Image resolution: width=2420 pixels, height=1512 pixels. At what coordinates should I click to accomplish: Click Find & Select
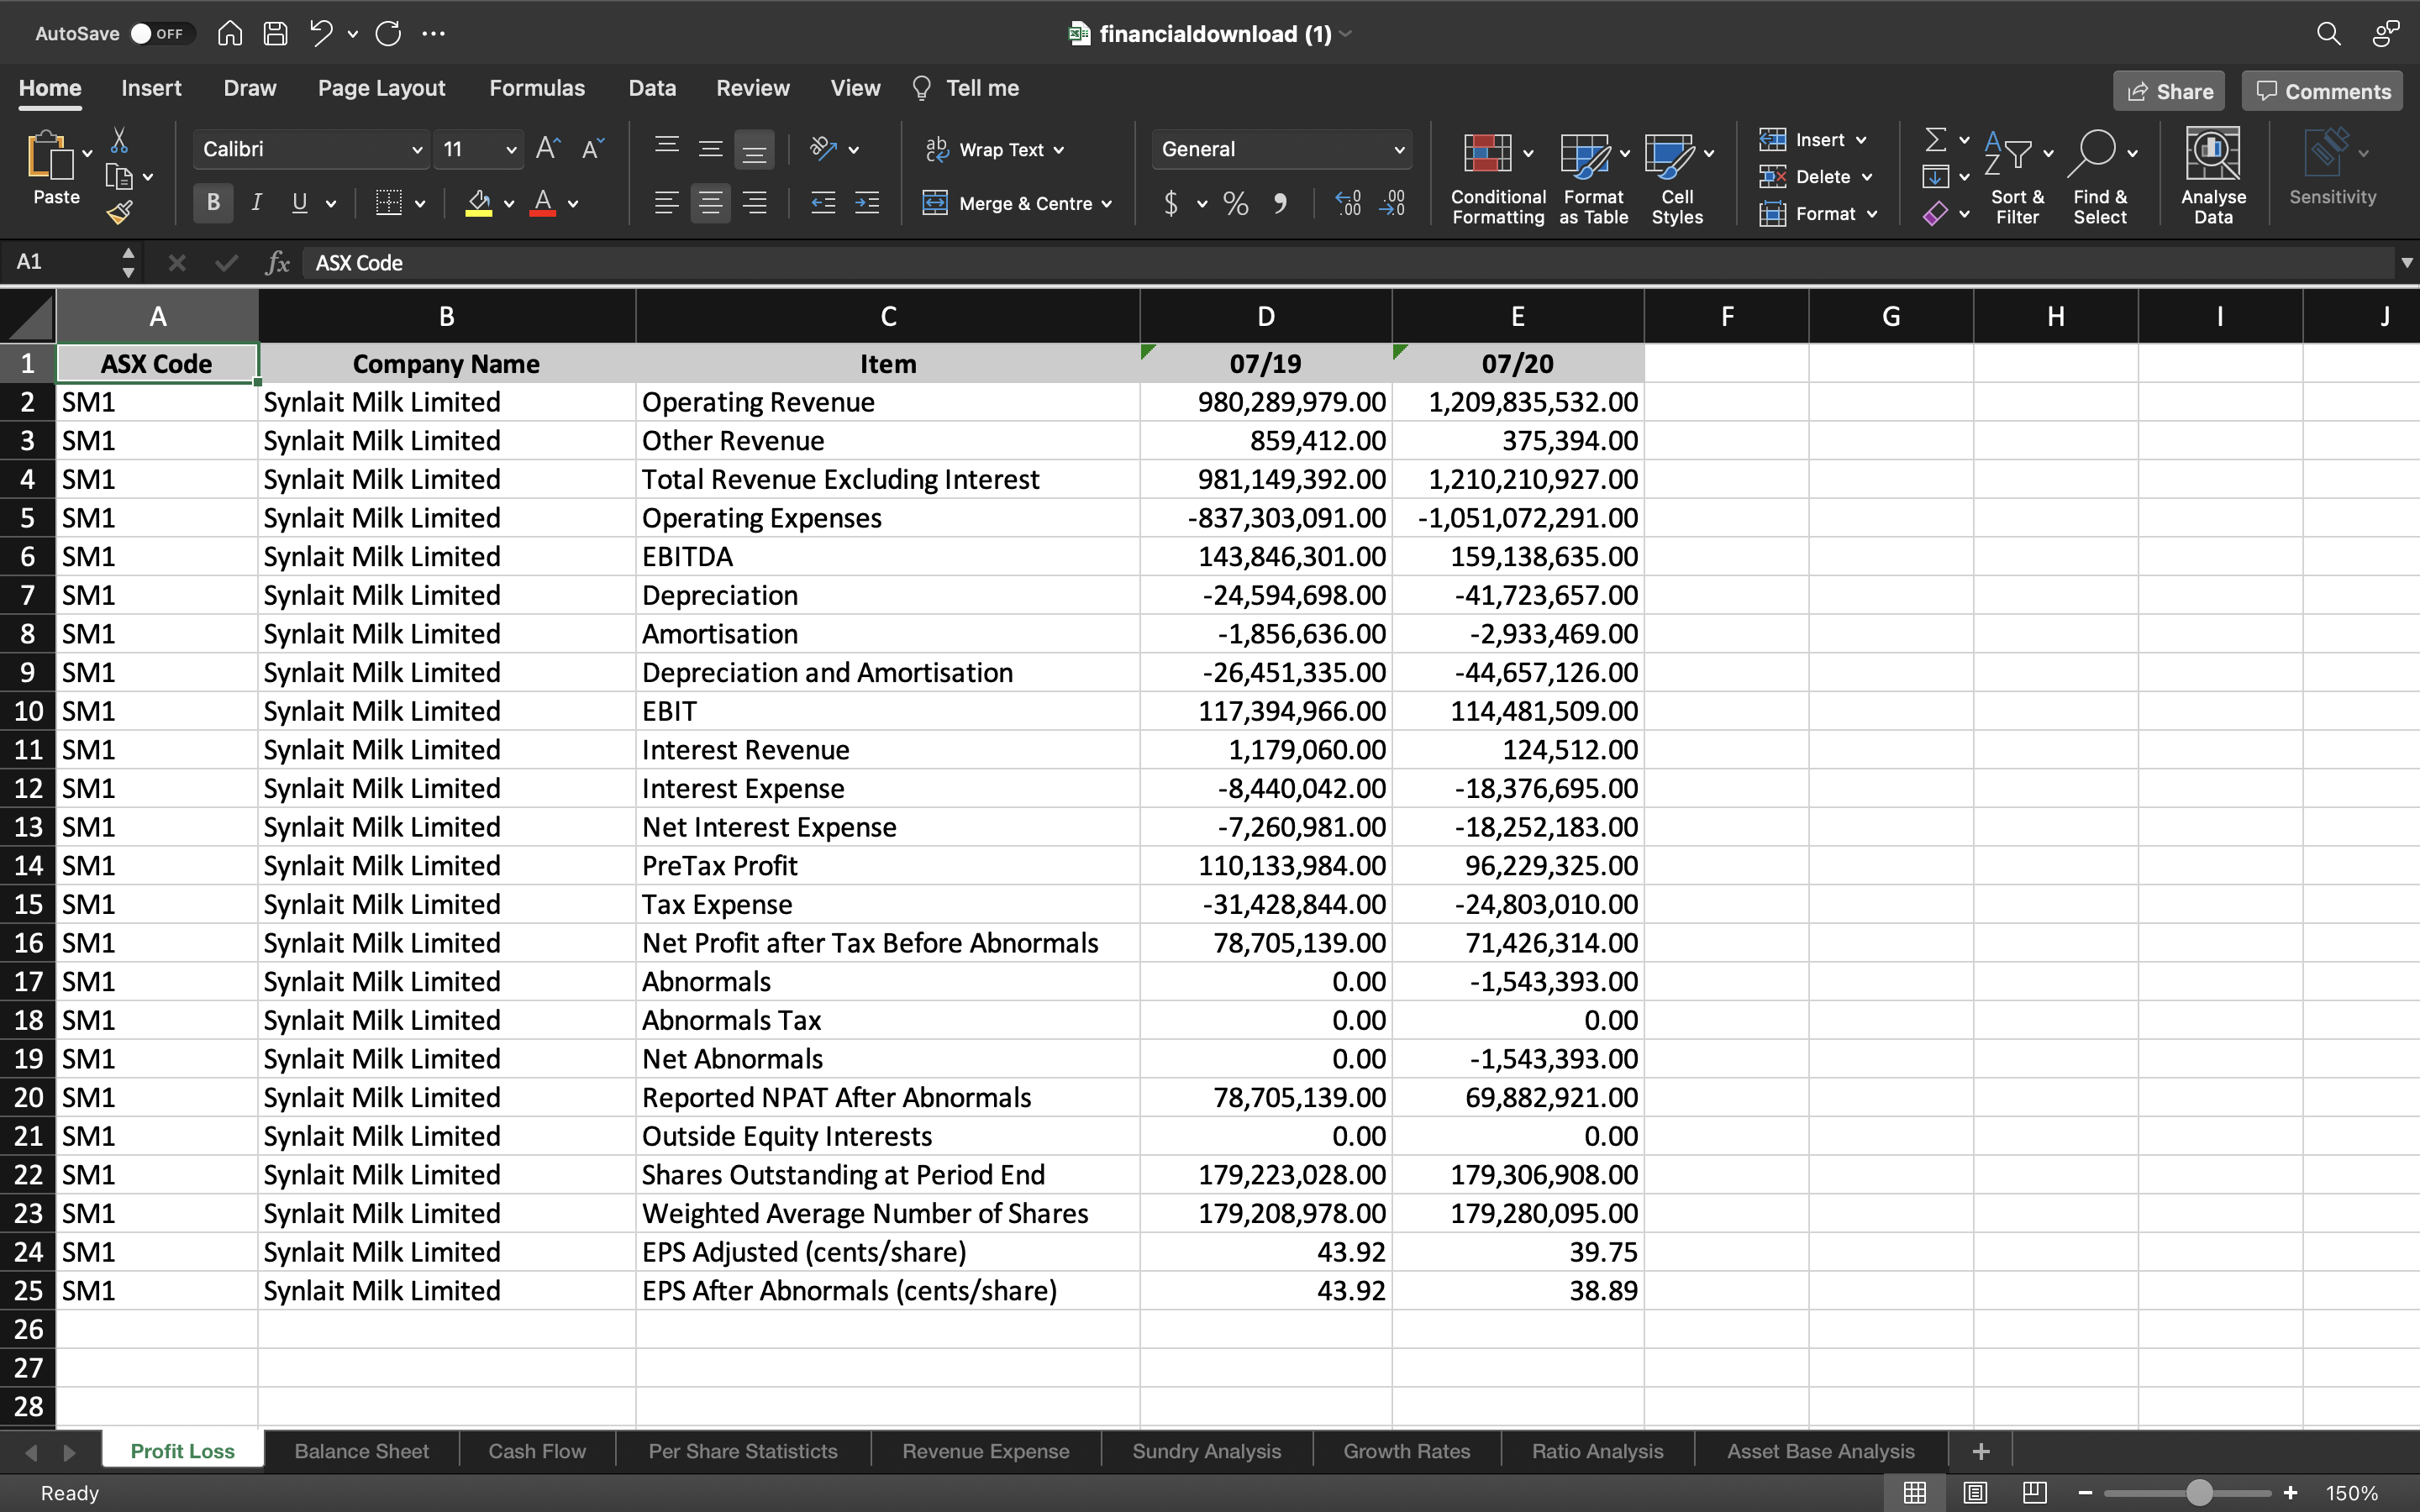[x=2100, y=175]
